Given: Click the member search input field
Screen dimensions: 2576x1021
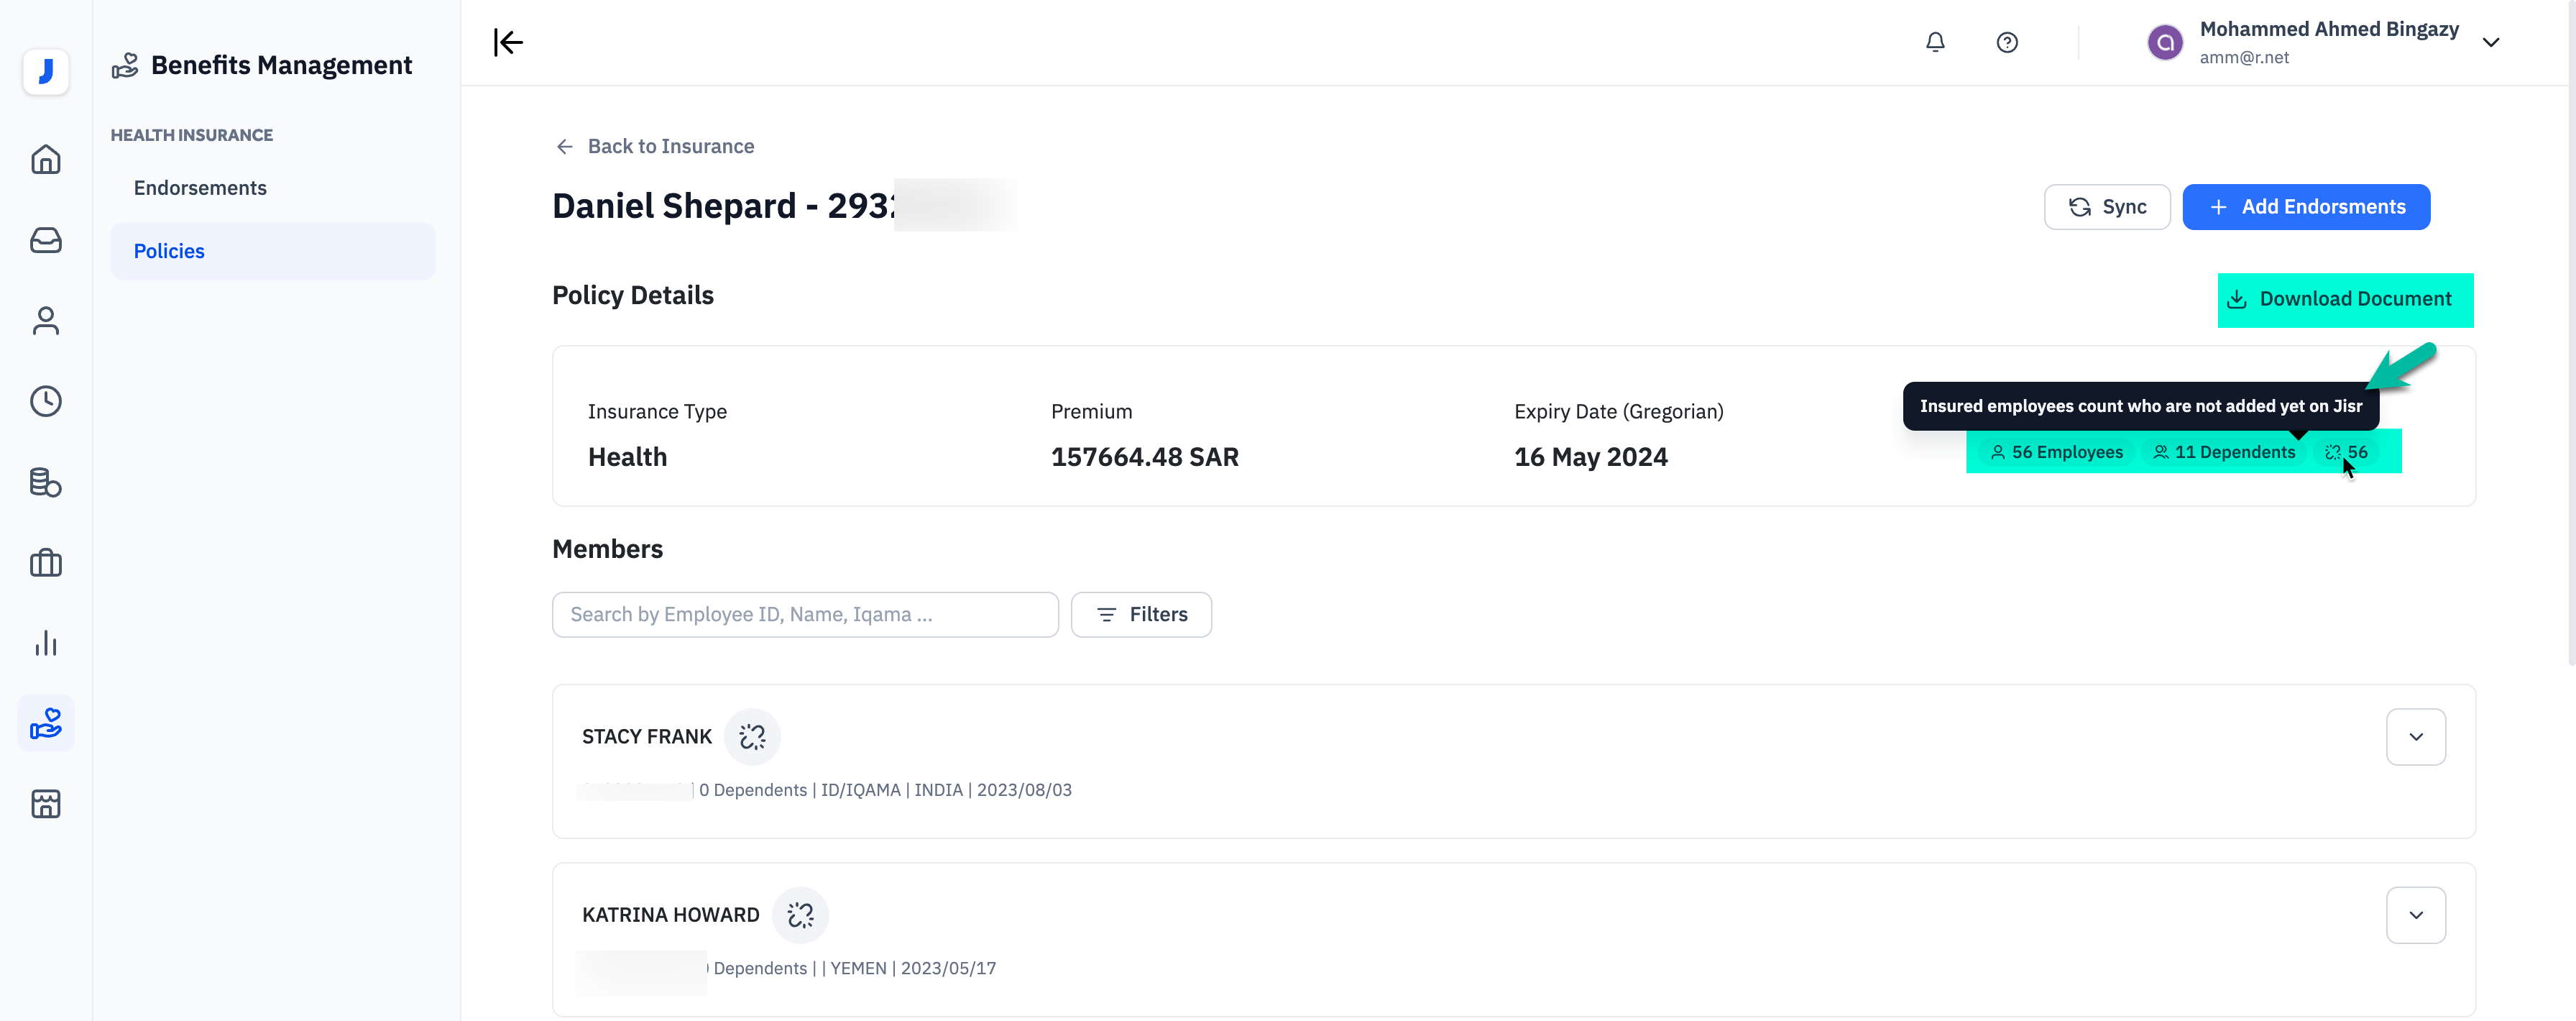Looking at the screenshot, I should pyautogui.click(x=804, y=614).
